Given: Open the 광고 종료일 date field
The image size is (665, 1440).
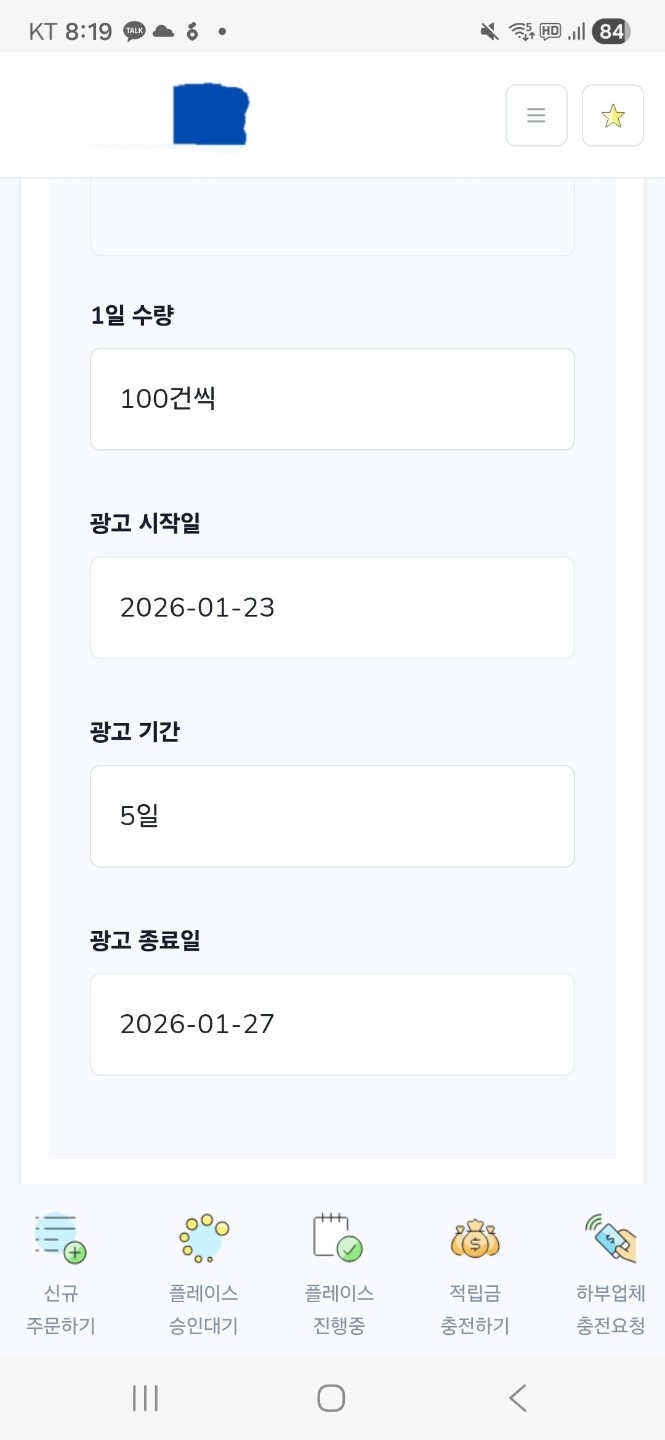Looking at the screenshot, I should 332,1024.
